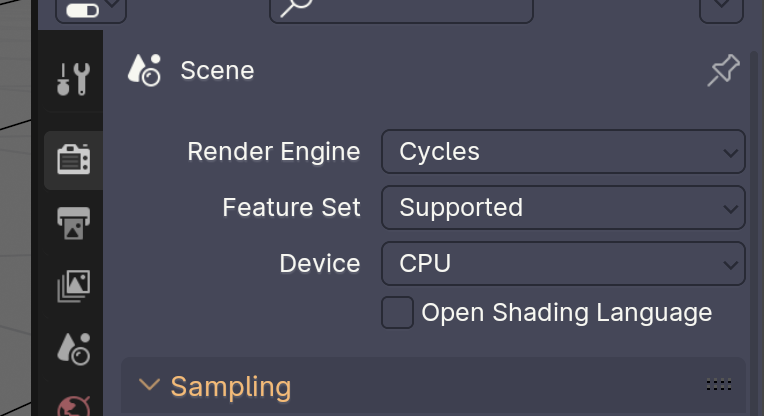The image size is (764, 416).
Task: Click the Scene datablock icon in header
Action: pos(145,71)
